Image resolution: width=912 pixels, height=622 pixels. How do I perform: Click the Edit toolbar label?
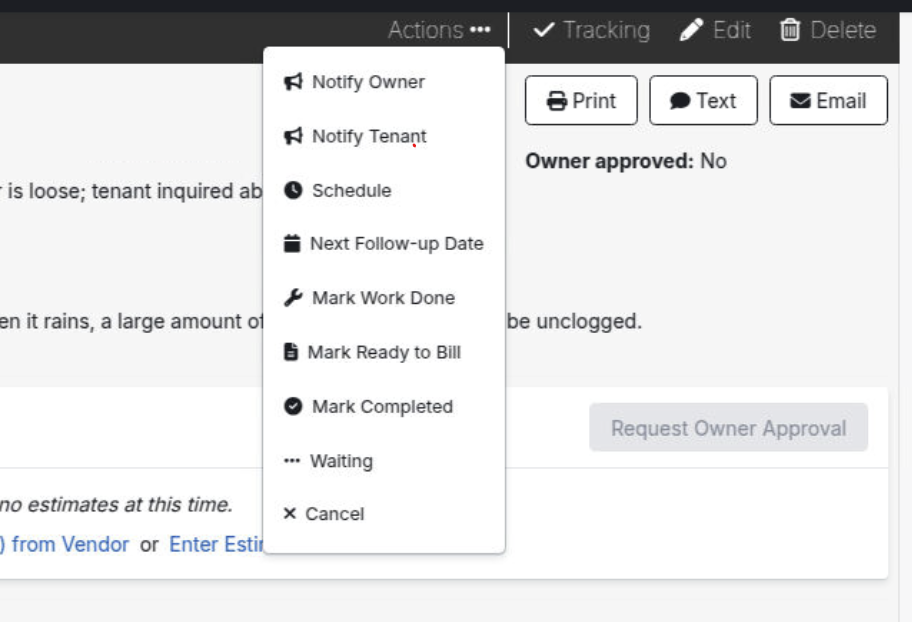(x=732, y=30)
